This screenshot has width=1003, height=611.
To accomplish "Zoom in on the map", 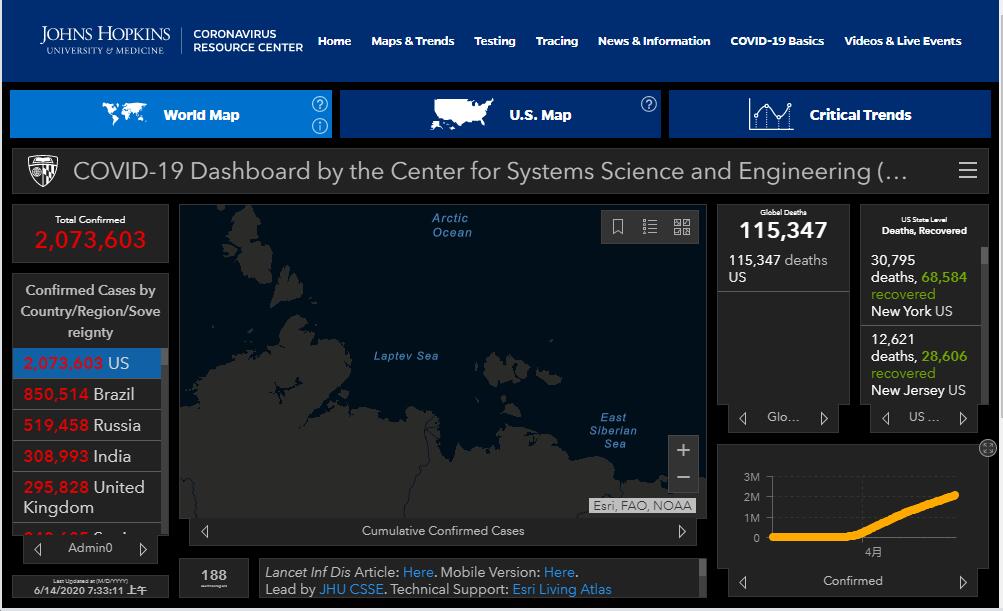I will 683,450.
